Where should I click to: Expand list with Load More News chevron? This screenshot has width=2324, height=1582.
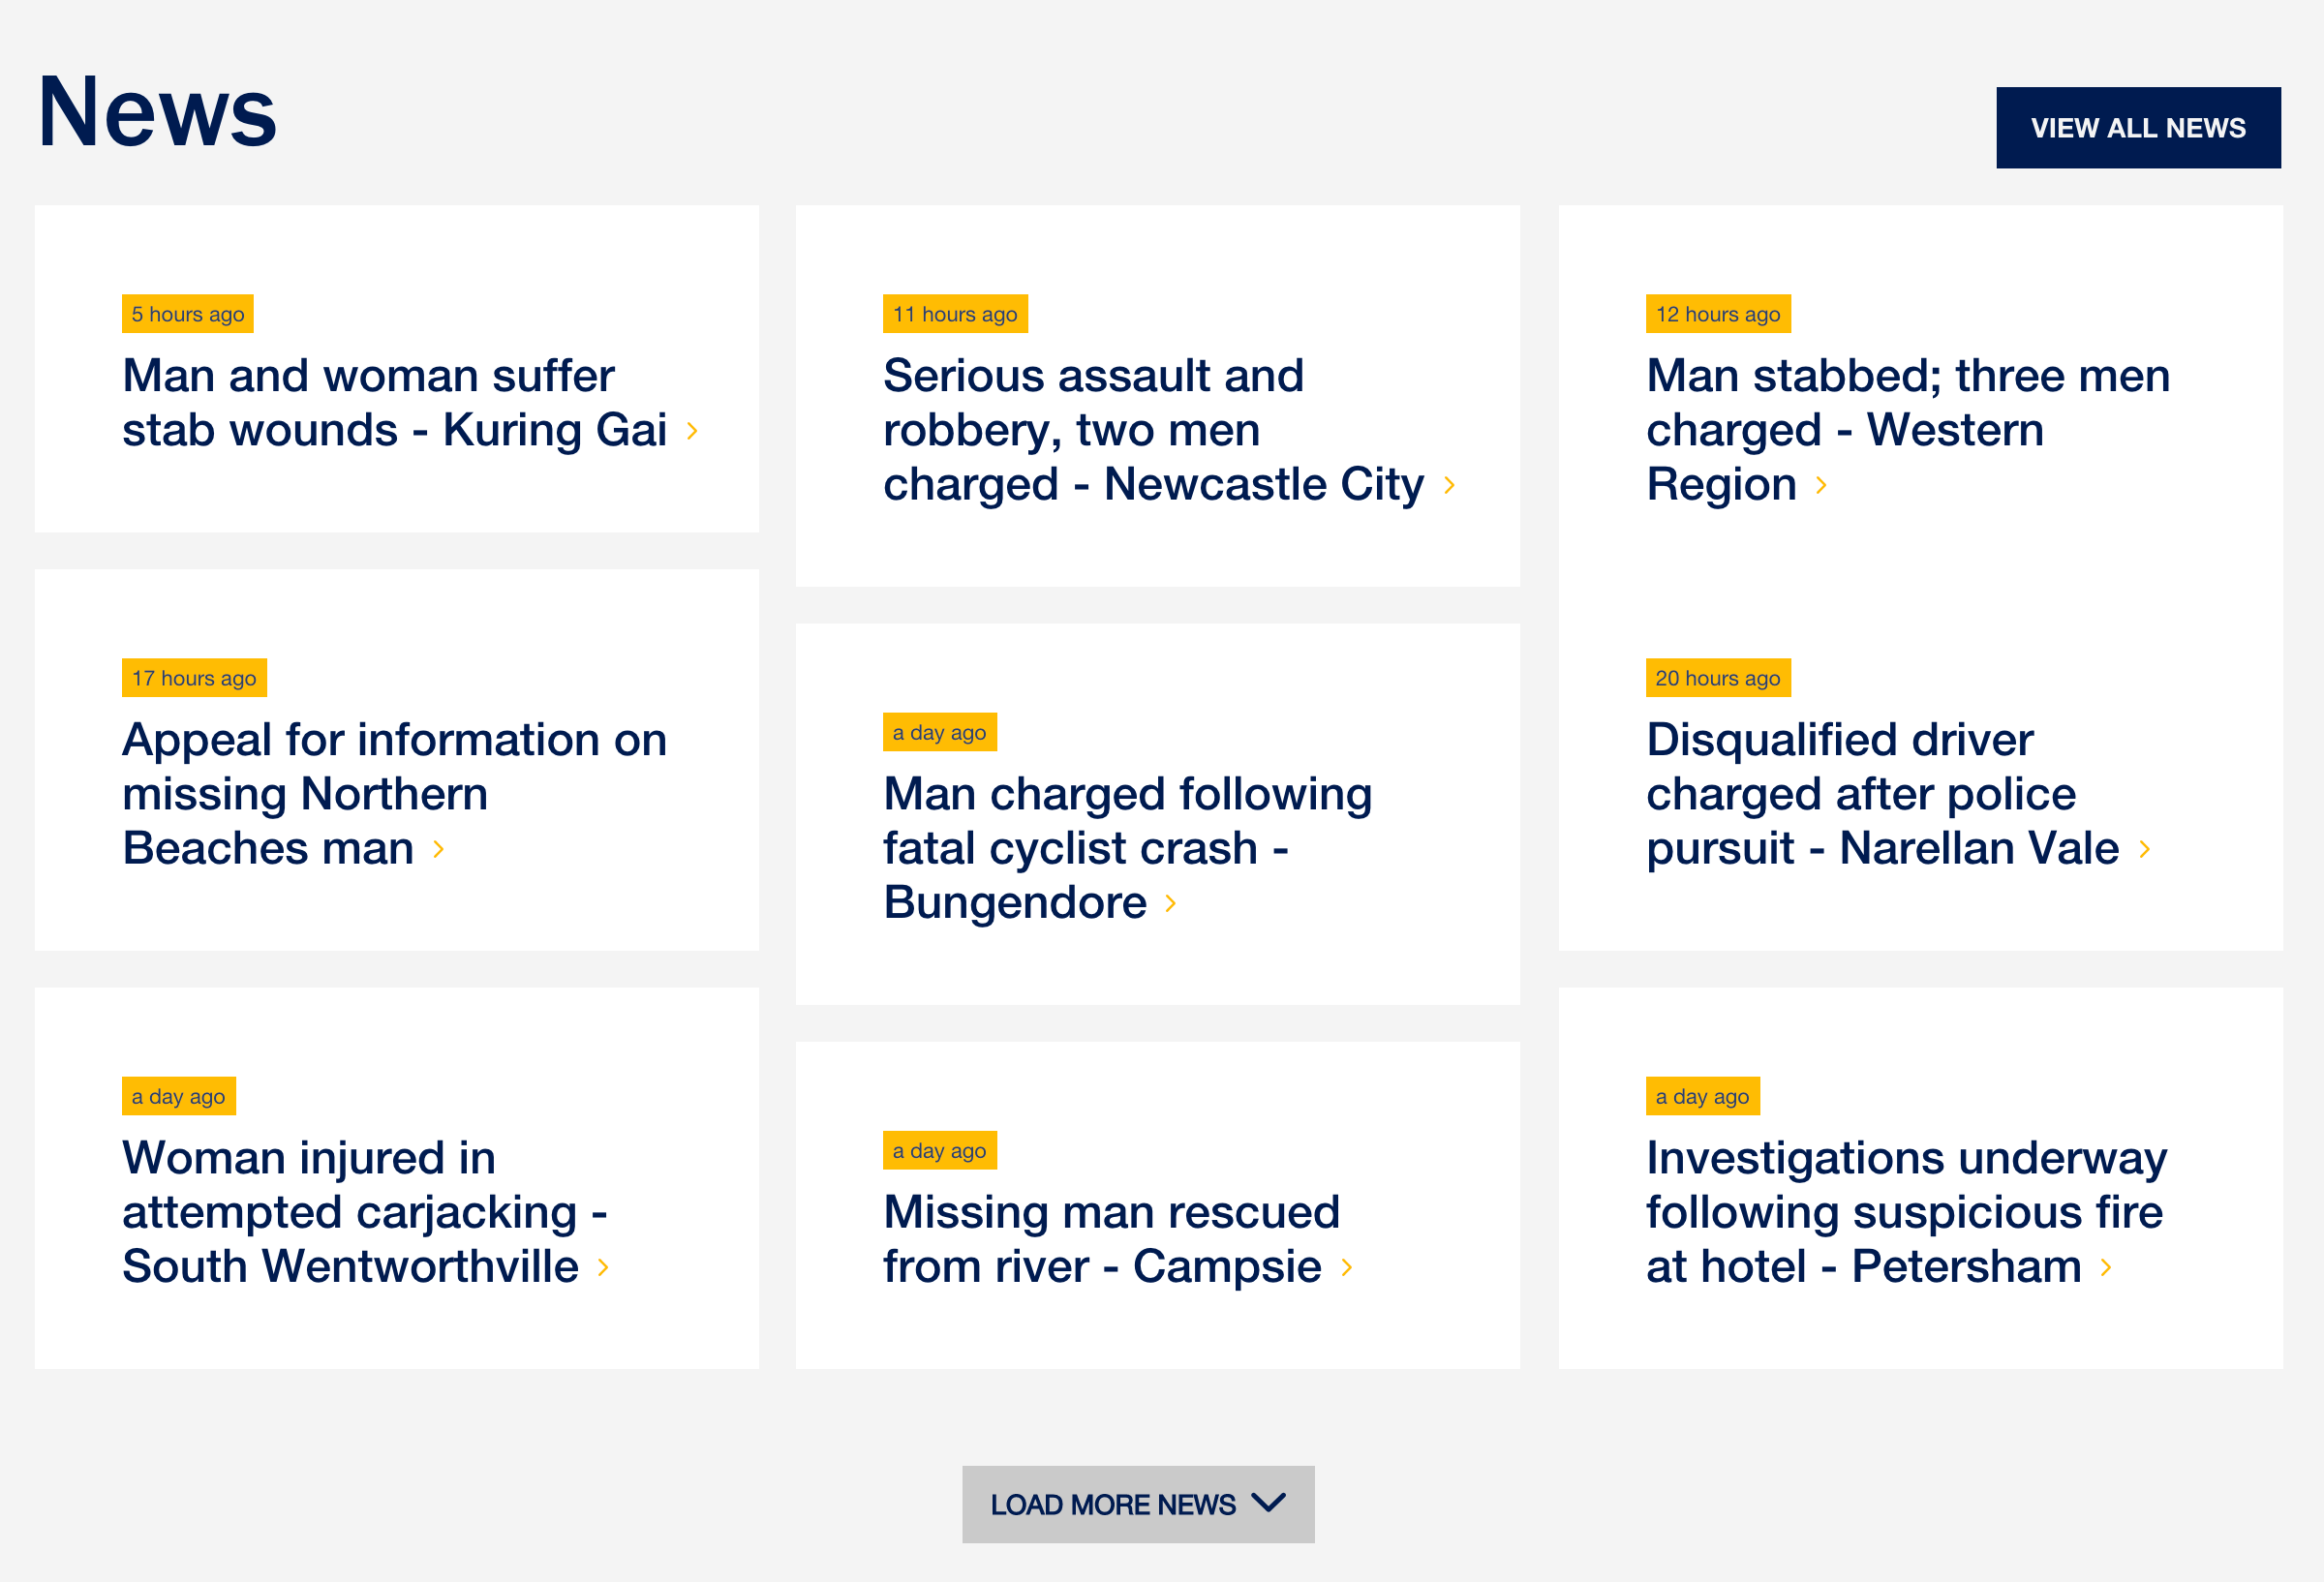pyautogui.click(x=1268, y=1503)
